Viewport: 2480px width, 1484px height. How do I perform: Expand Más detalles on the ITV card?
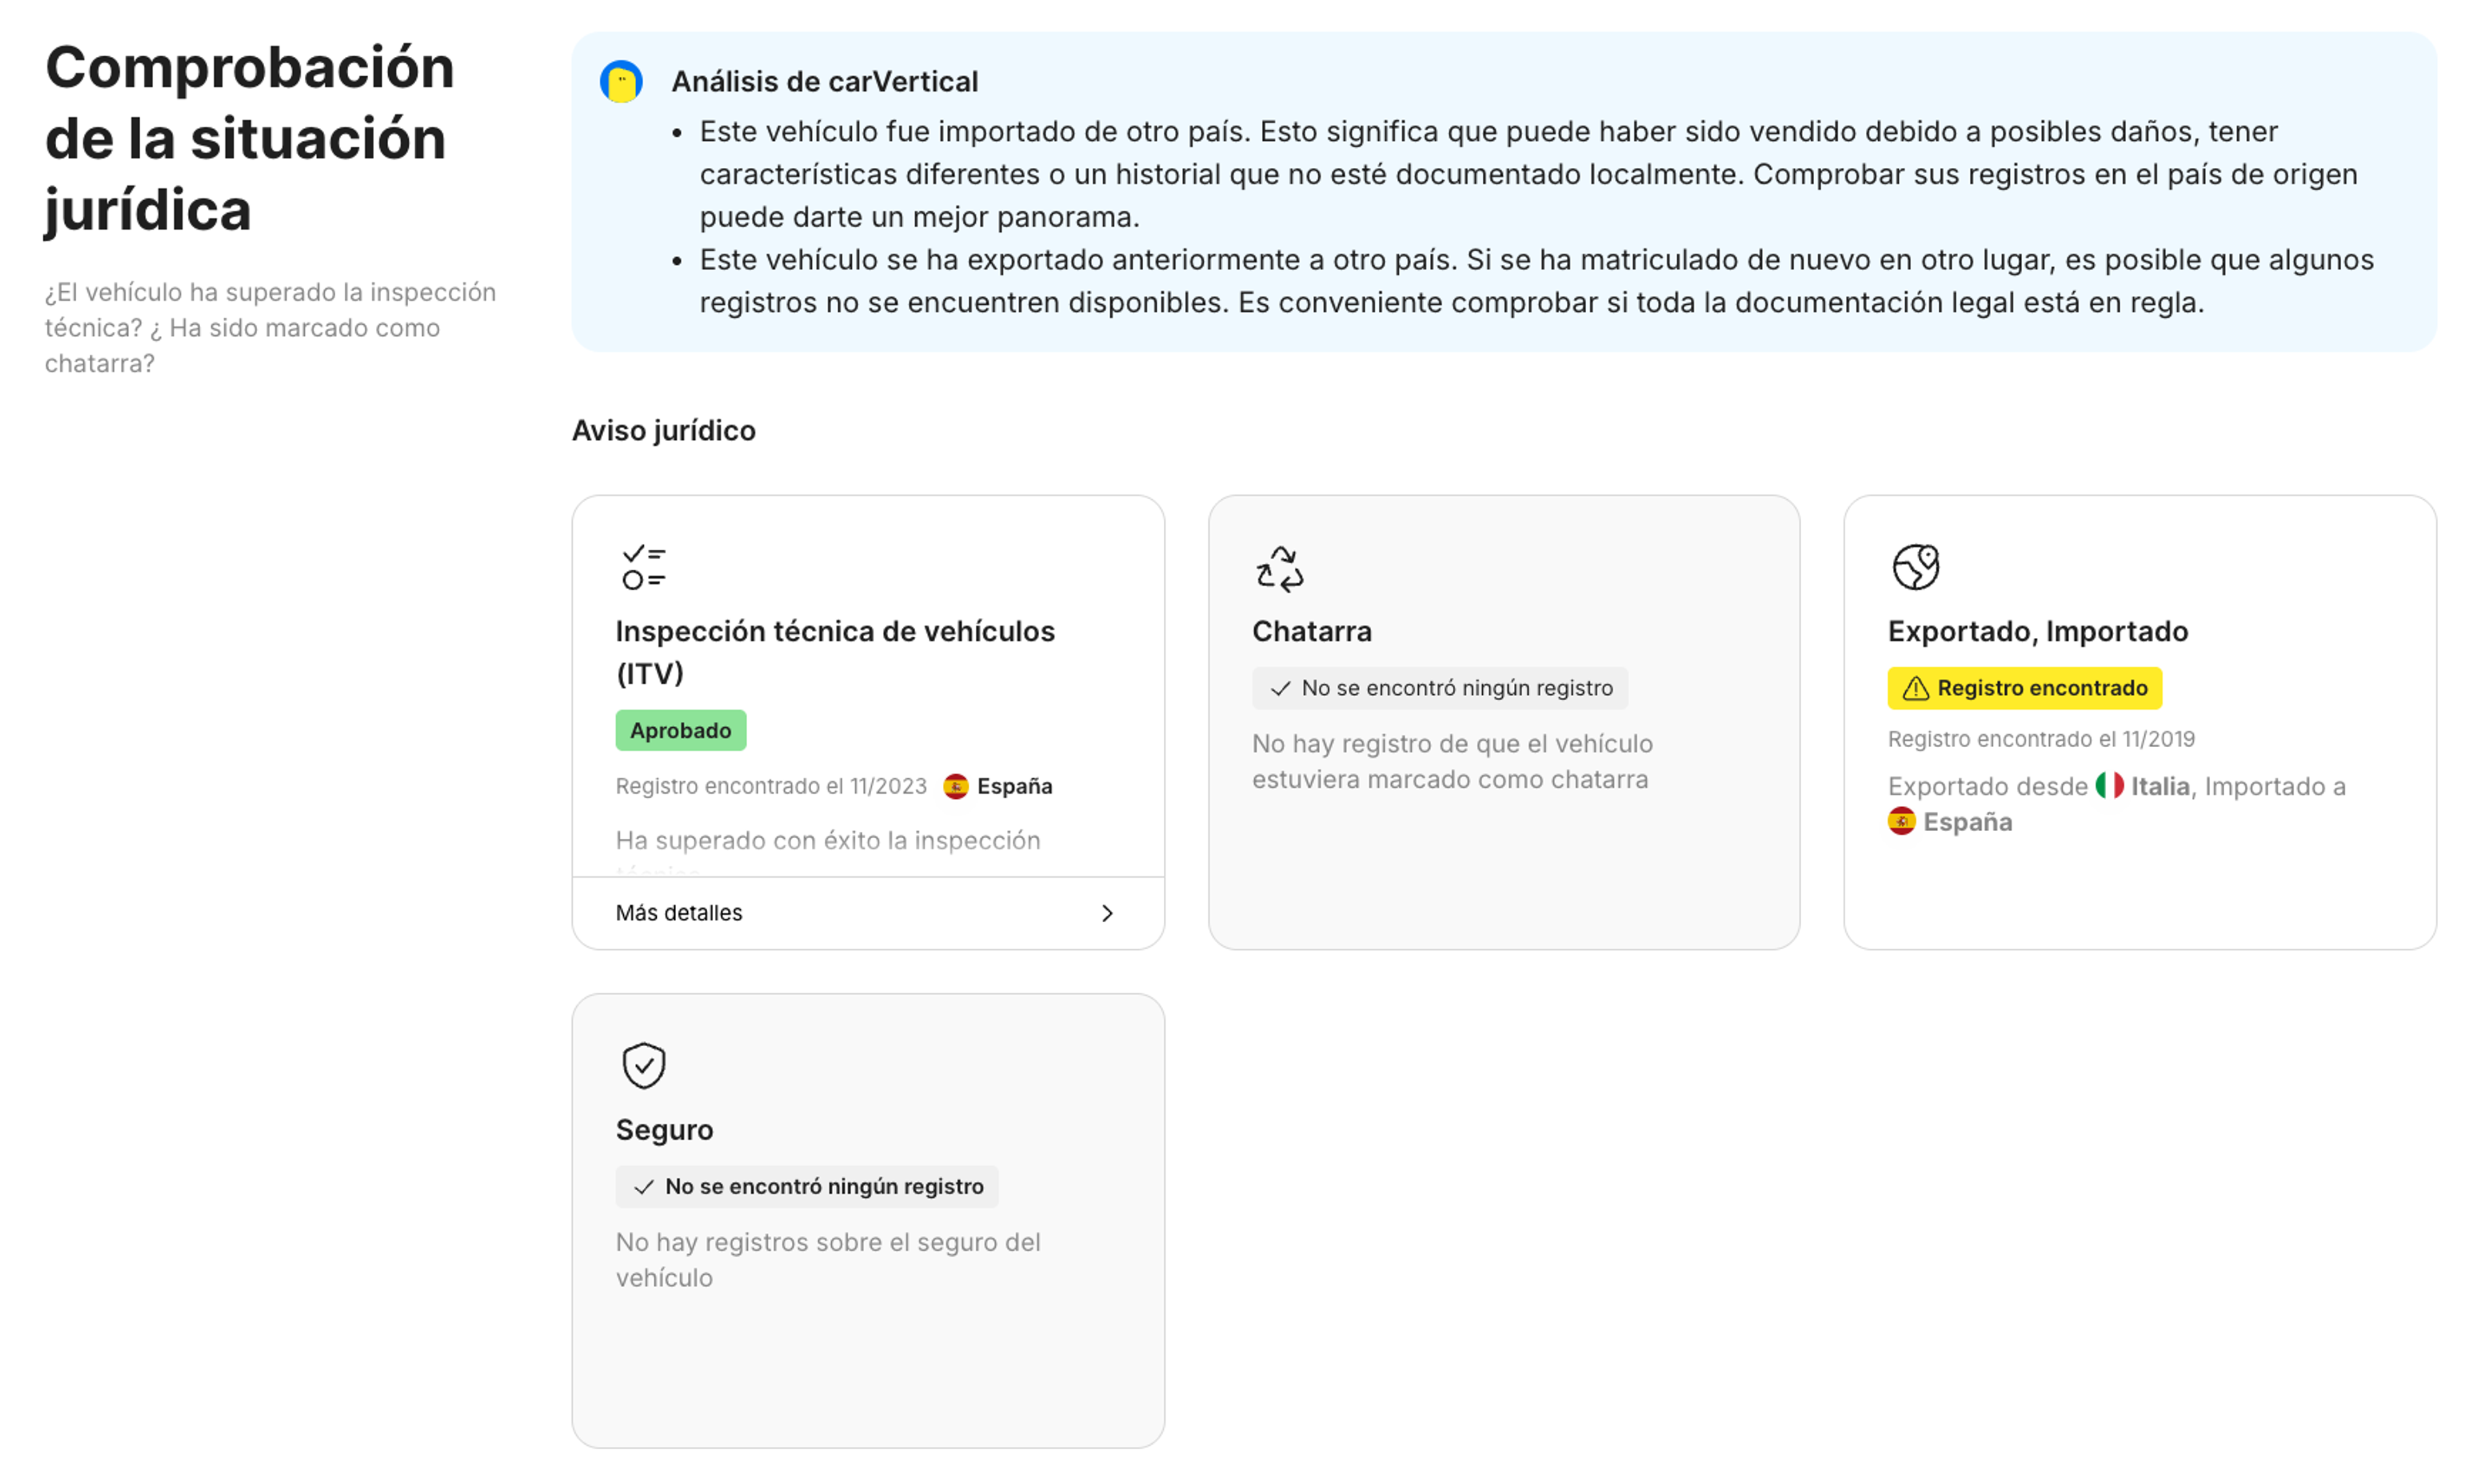678,912
